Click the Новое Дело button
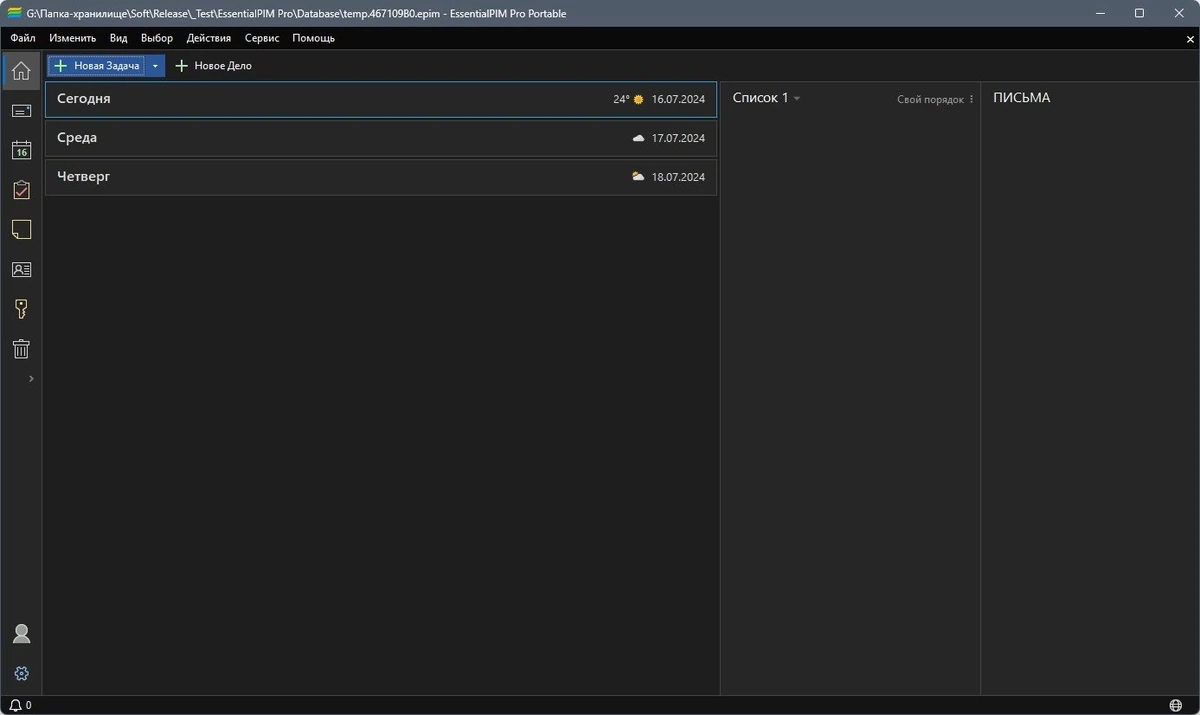This screenshot has height=715, width=1200. (x=213, y=66)
